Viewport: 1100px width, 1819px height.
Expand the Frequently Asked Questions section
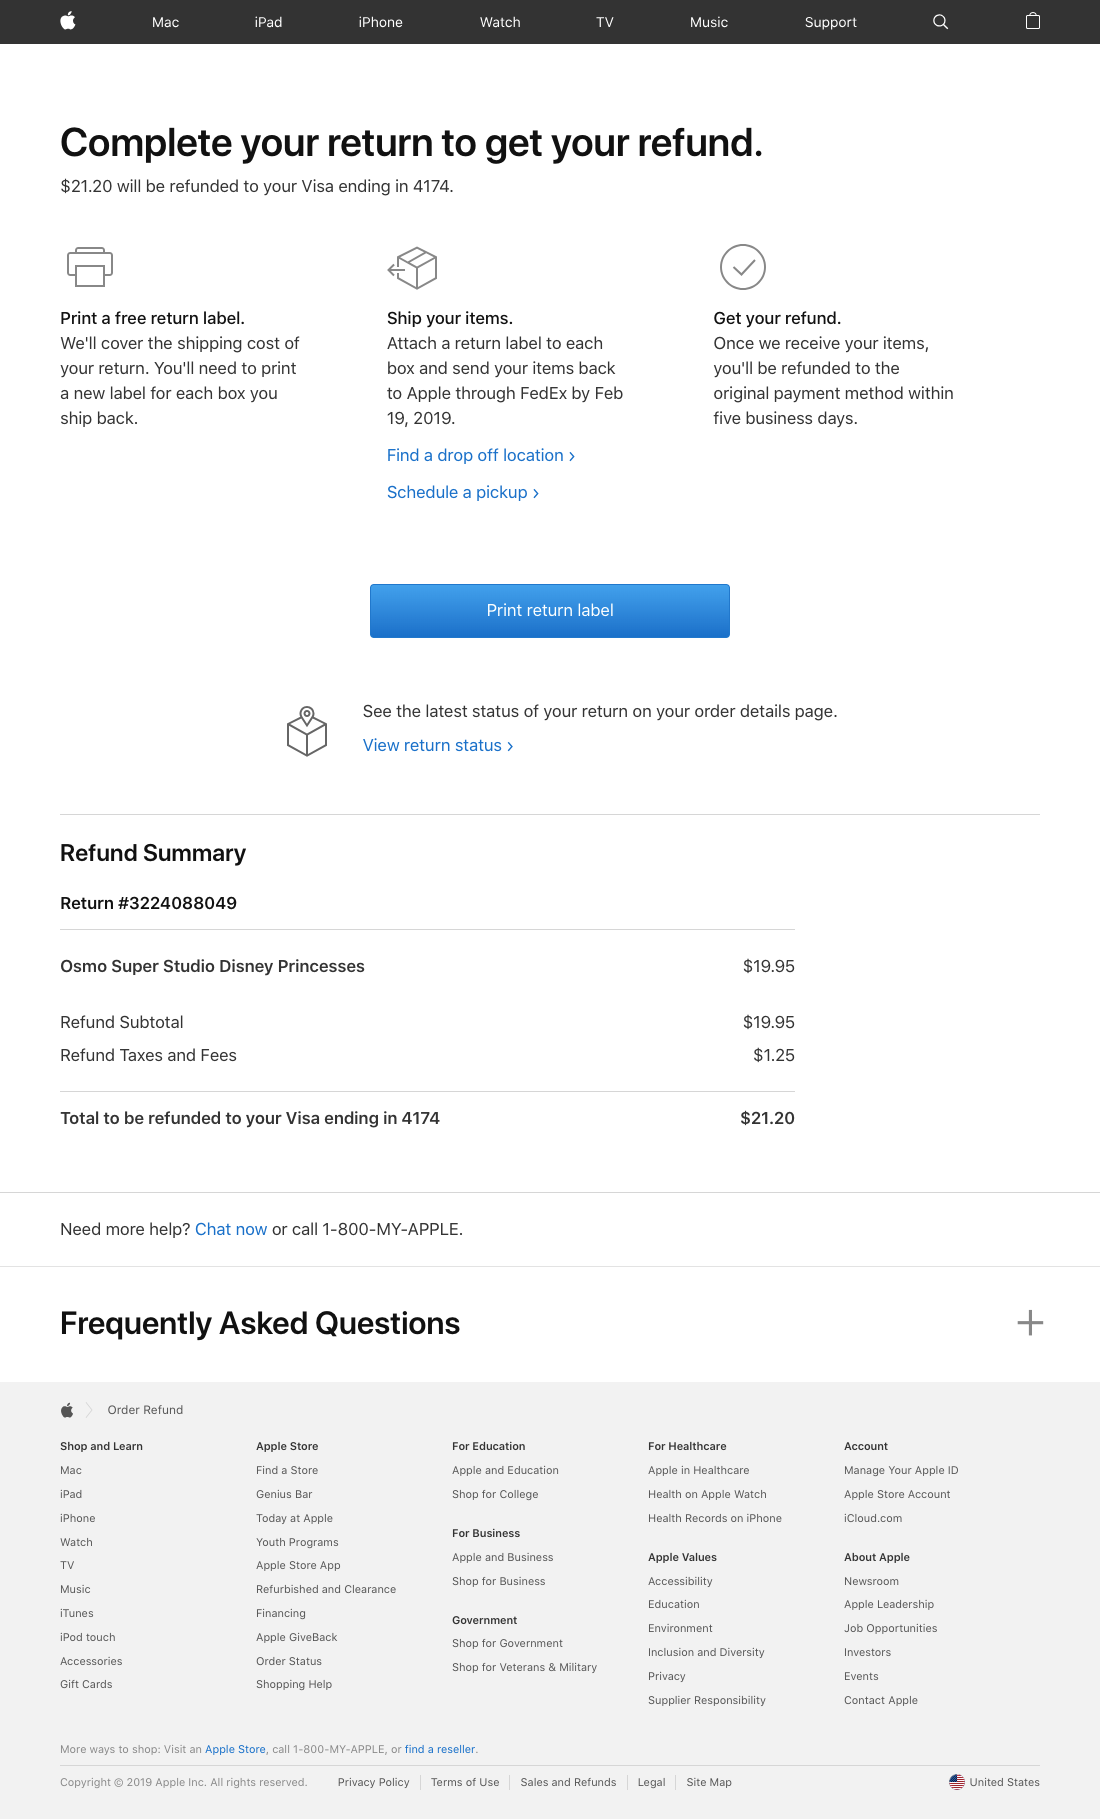[x=1030, y=1323]
